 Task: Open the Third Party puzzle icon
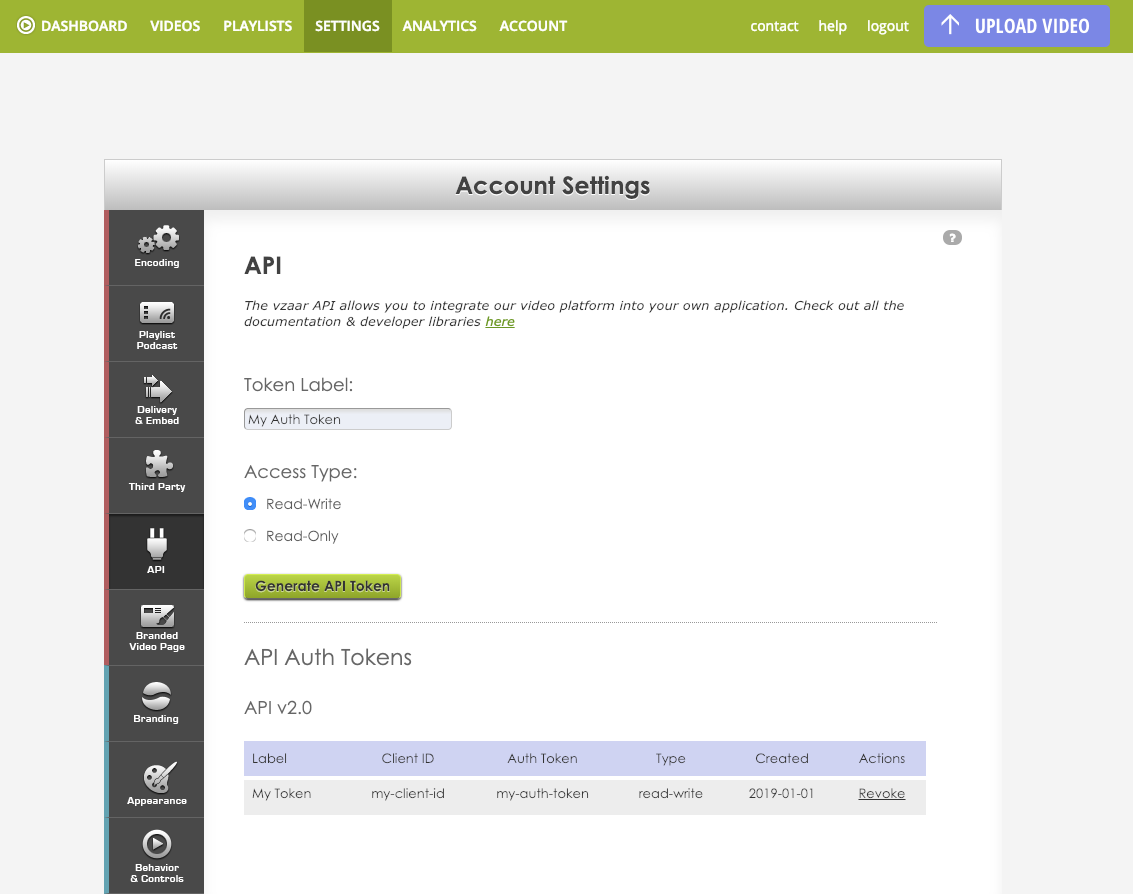pos(158,464)
